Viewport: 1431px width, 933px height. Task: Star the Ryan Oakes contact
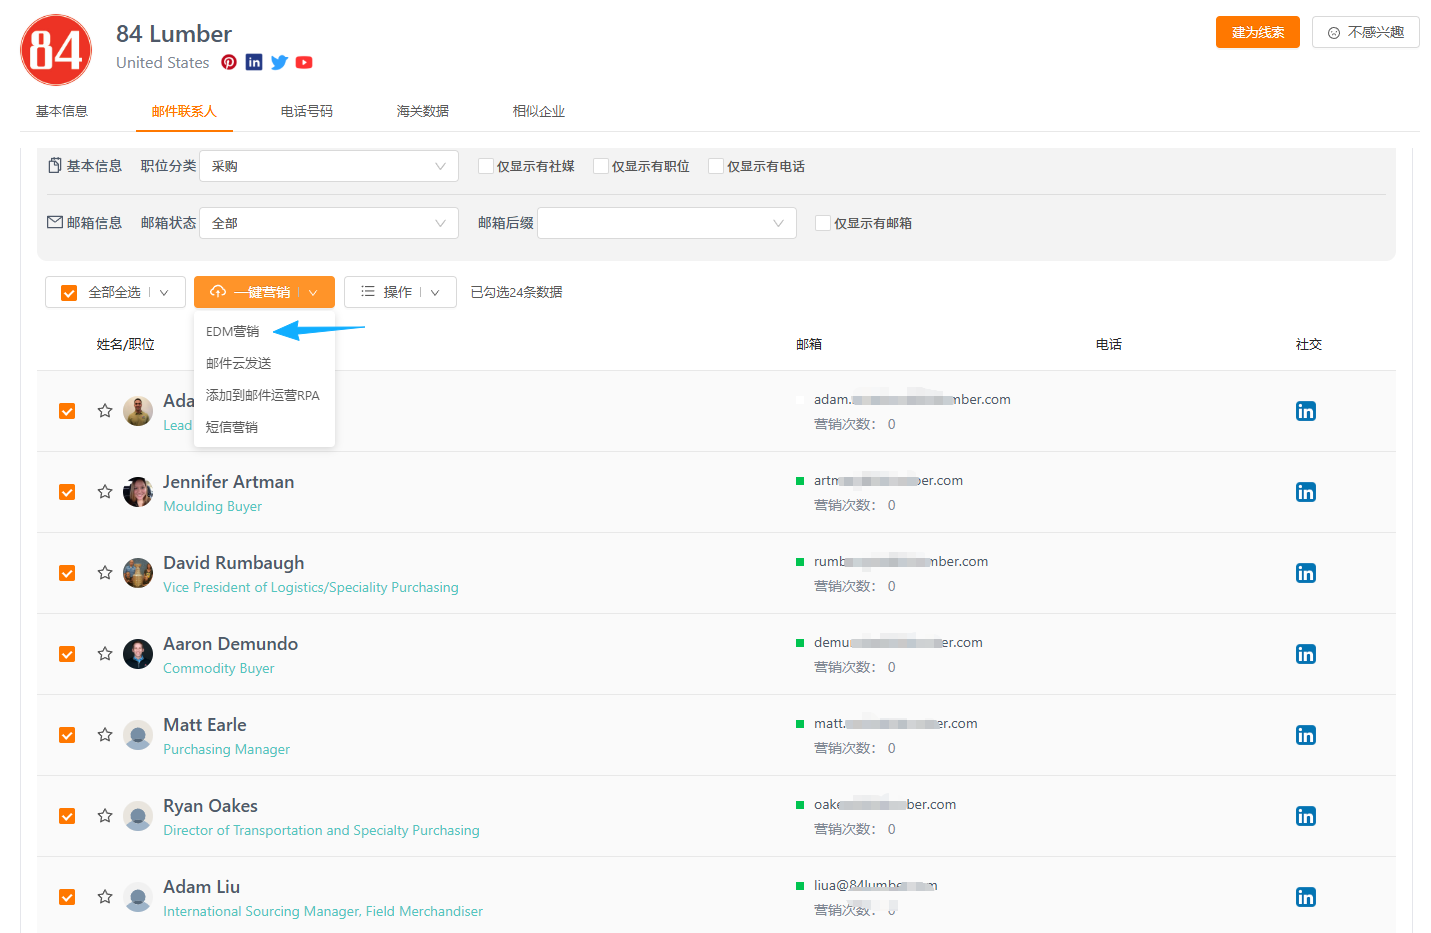[105, 816]
